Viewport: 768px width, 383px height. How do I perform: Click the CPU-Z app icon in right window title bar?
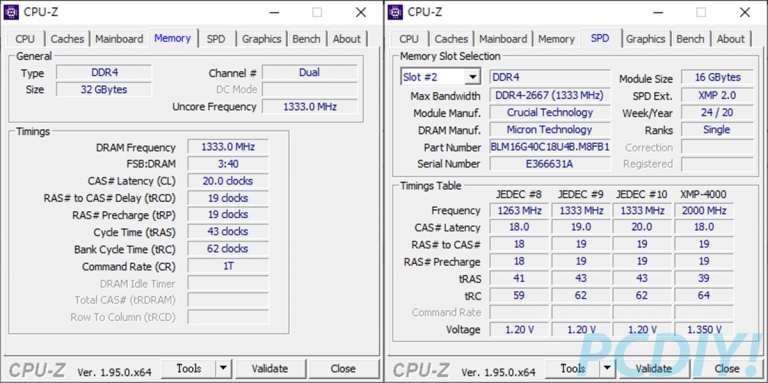pos(395,12)
